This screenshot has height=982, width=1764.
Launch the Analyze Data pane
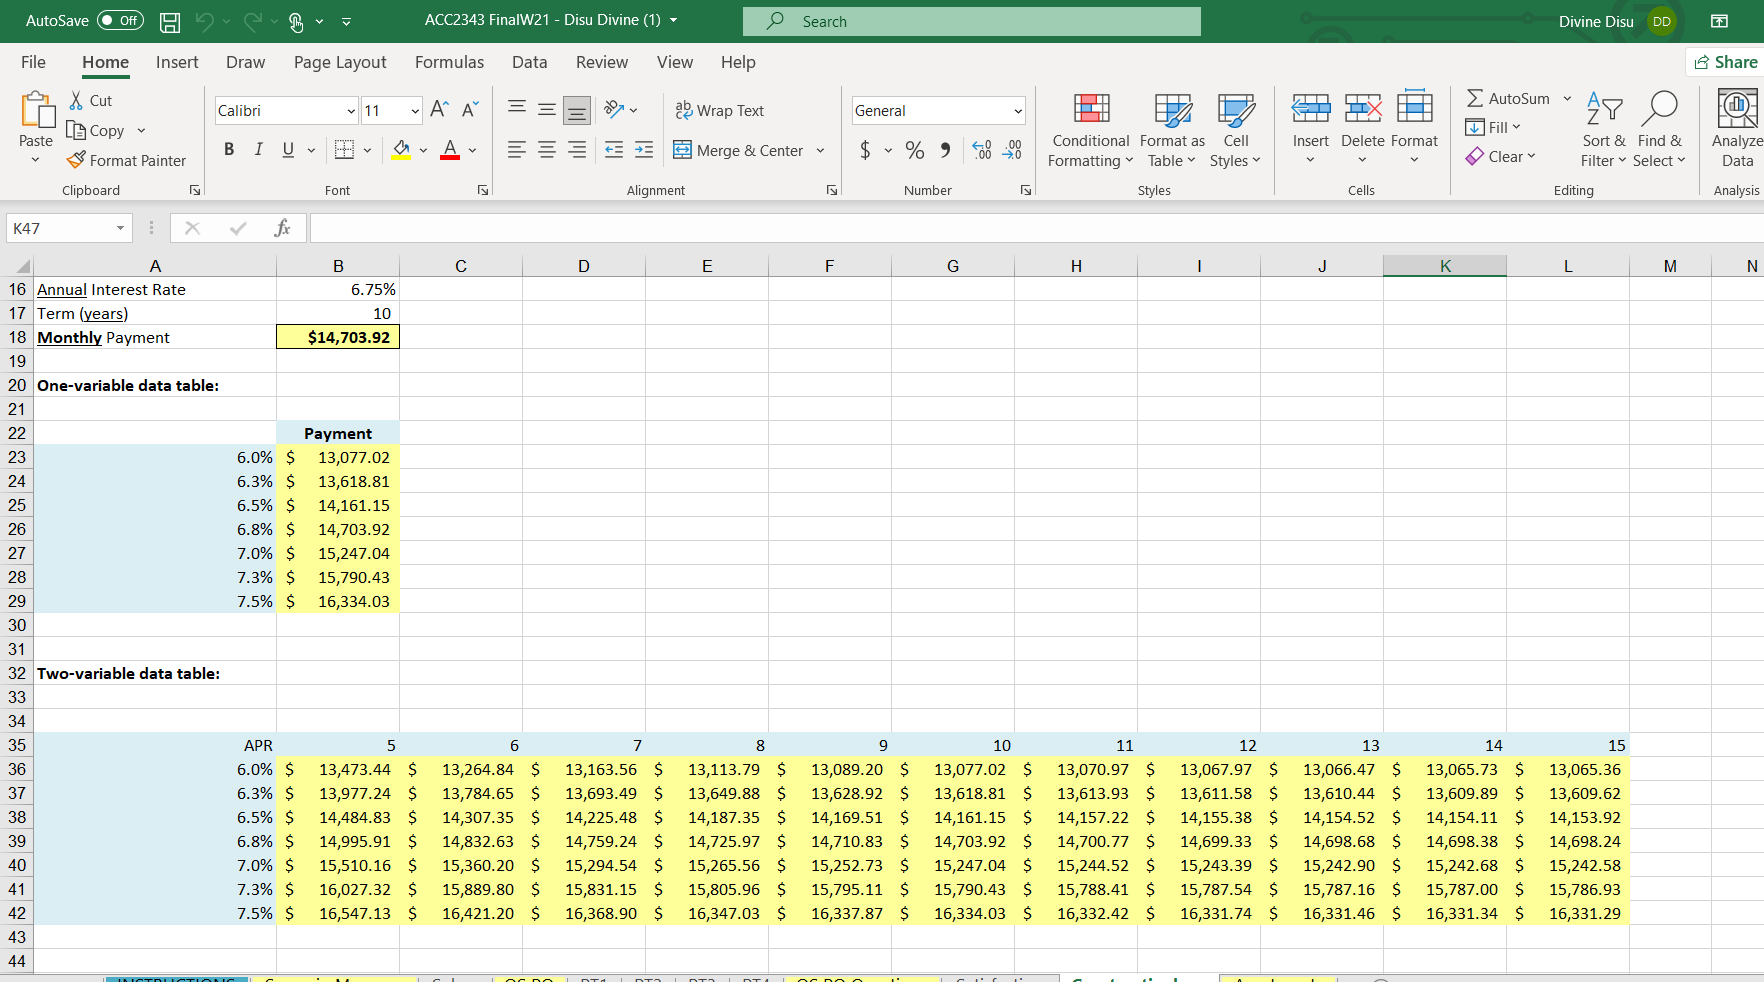1736,130
